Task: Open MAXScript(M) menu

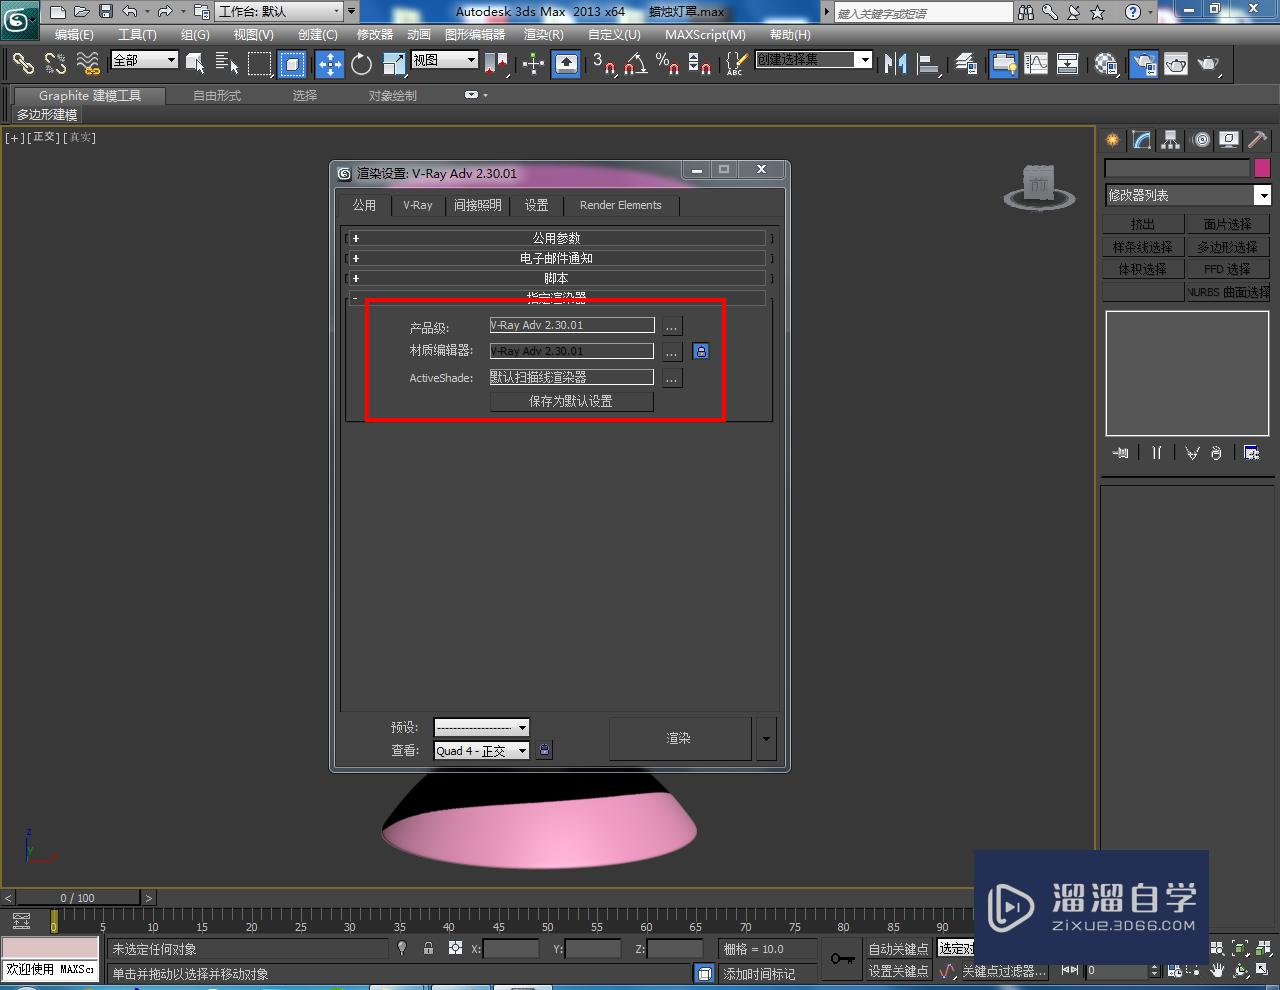Action: point(705,34)
